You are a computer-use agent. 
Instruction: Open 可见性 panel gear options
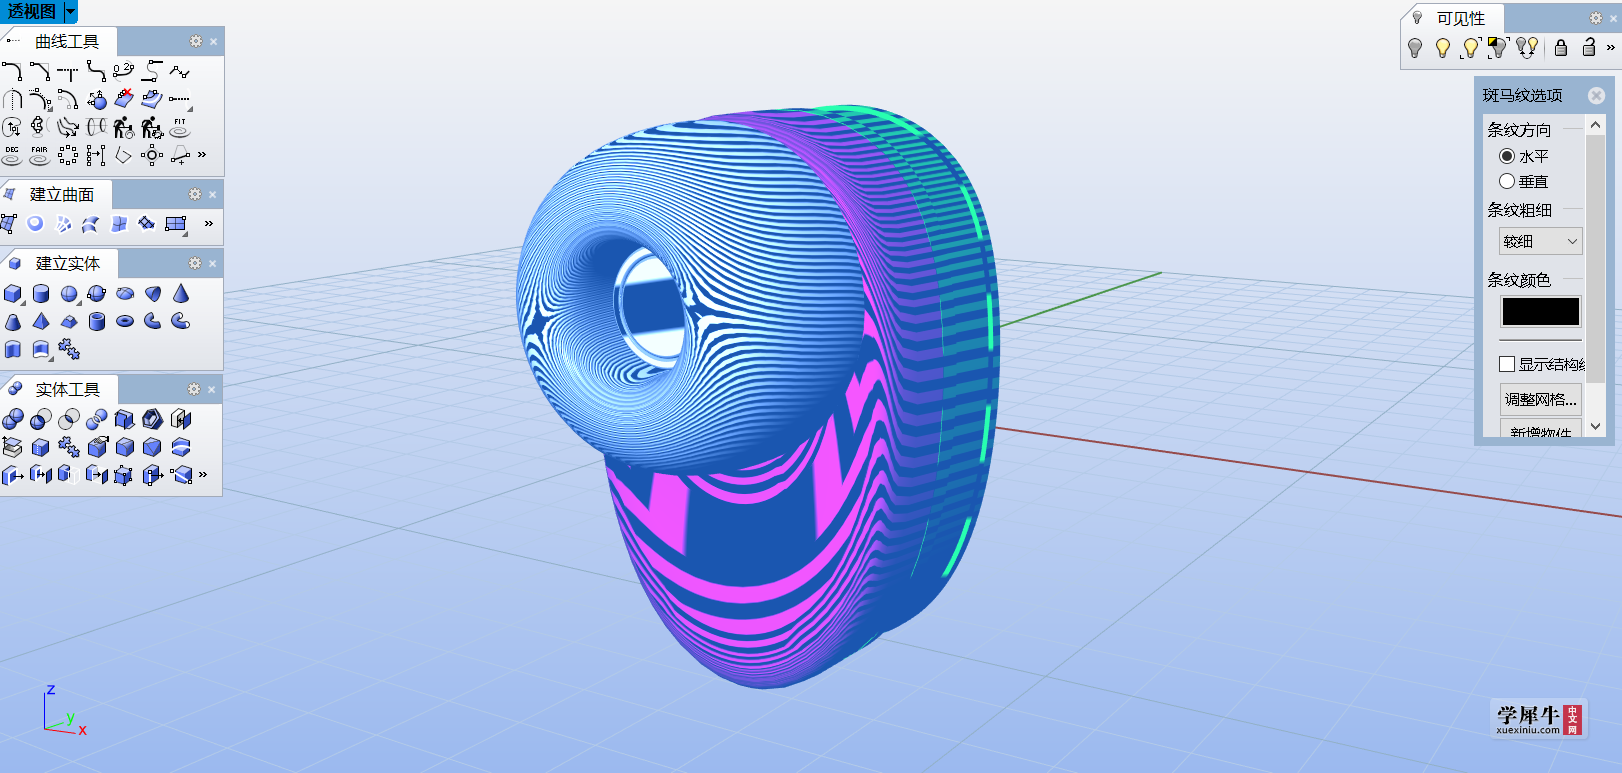[1596, 18]
